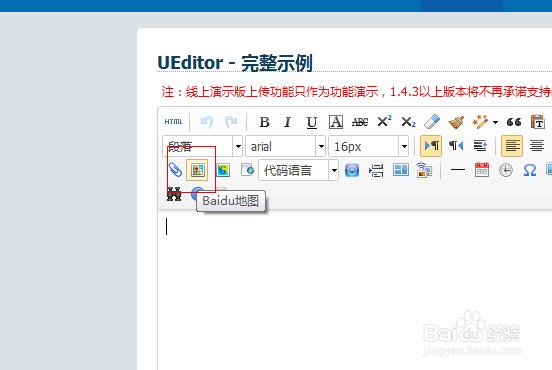
Task: Toggle strikethrough ABC icon
Action: (x=360, y=122)
